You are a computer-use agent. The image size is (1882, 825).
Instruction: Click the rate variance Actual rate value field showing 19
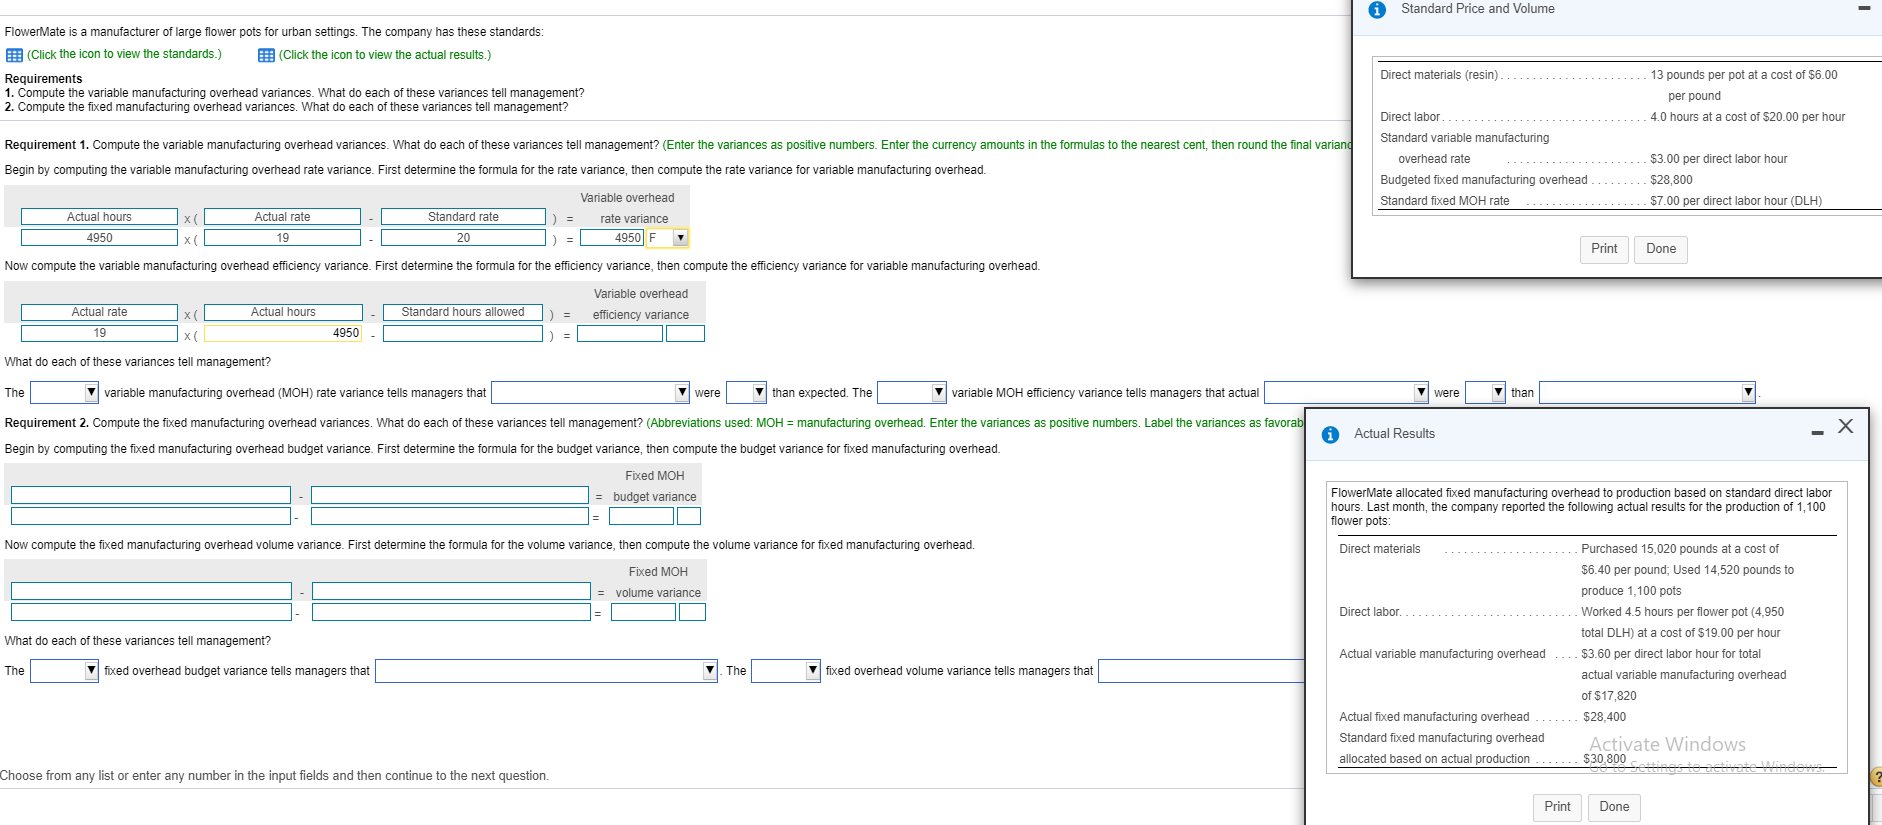click(x=283, y=238)
